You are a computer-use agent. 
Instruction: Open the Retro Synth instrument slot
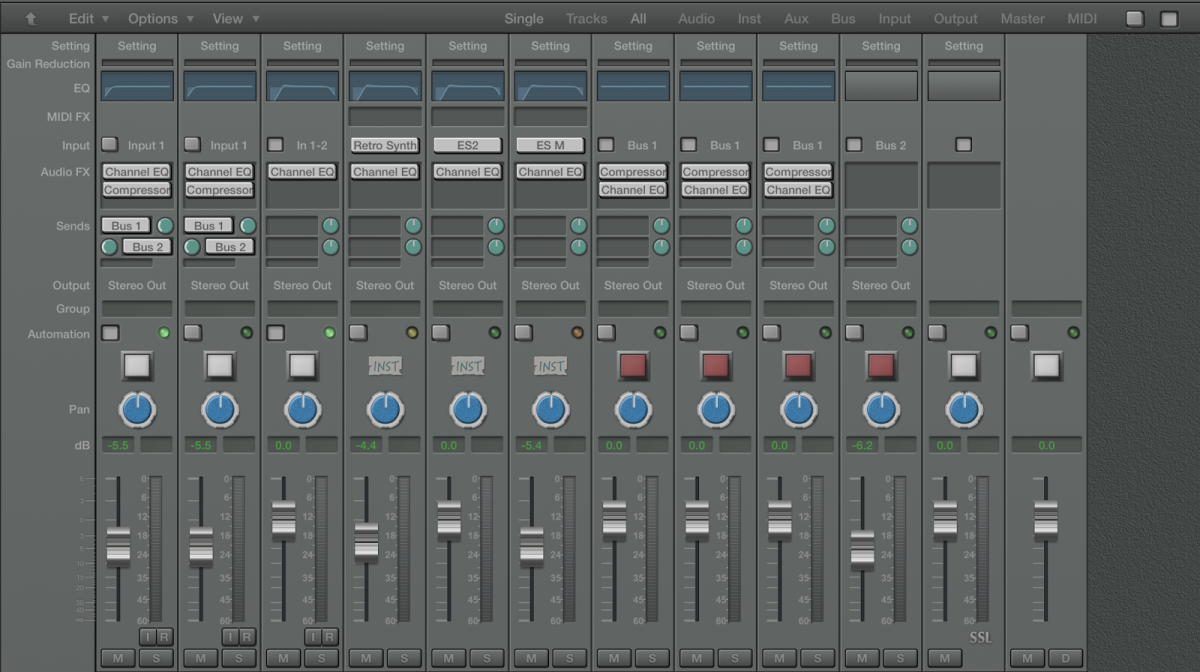tap(385, 145)
